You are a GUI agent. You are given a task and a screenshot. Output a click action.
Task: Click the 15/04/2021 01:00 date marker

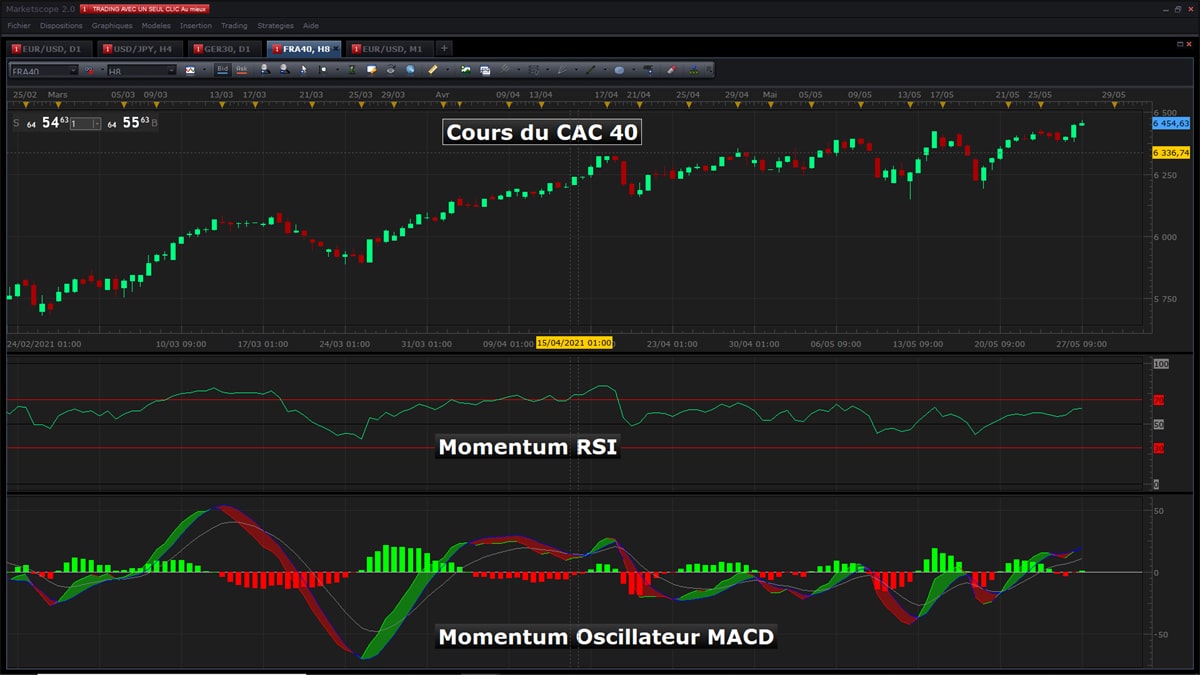coord(574,343)
